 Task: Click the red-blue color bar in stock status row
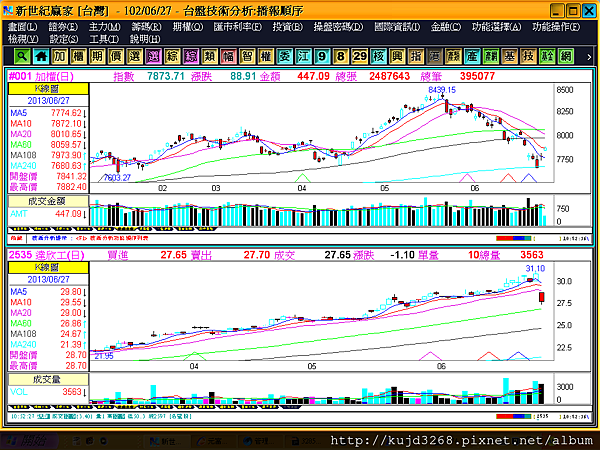point(514,416)
